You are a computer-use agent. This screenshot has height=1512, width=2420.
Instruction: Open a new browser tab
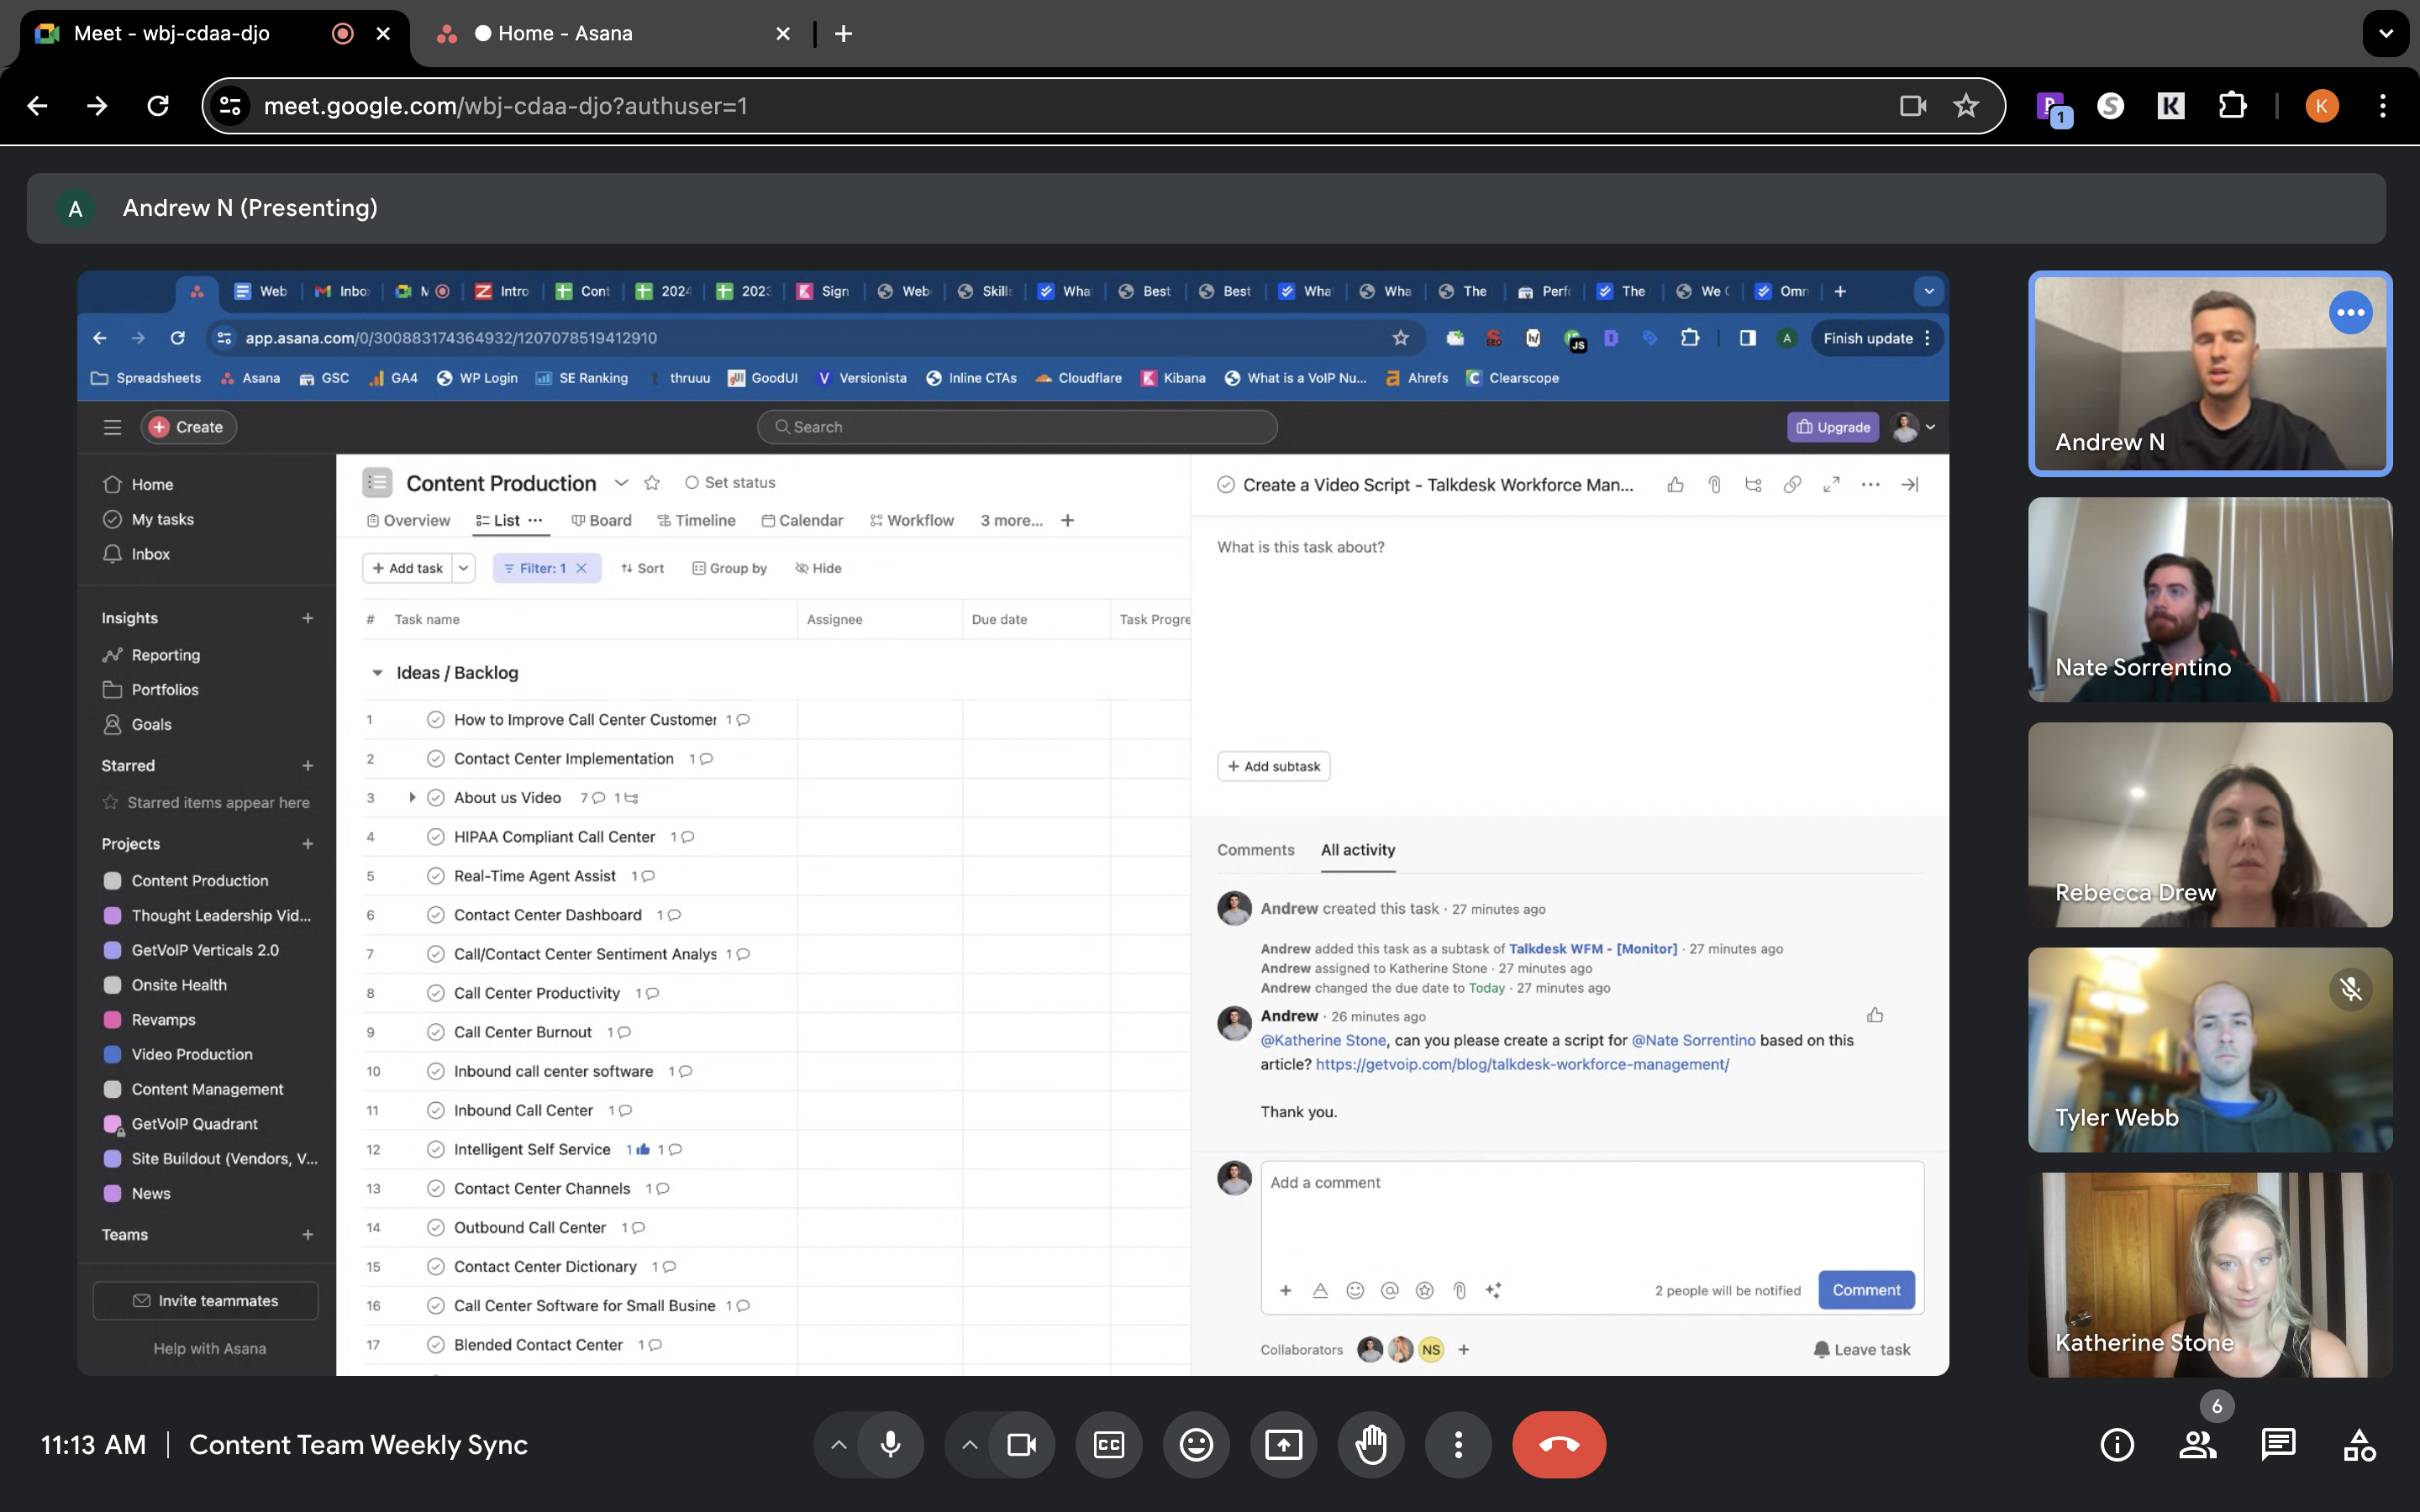pos(843,33)
